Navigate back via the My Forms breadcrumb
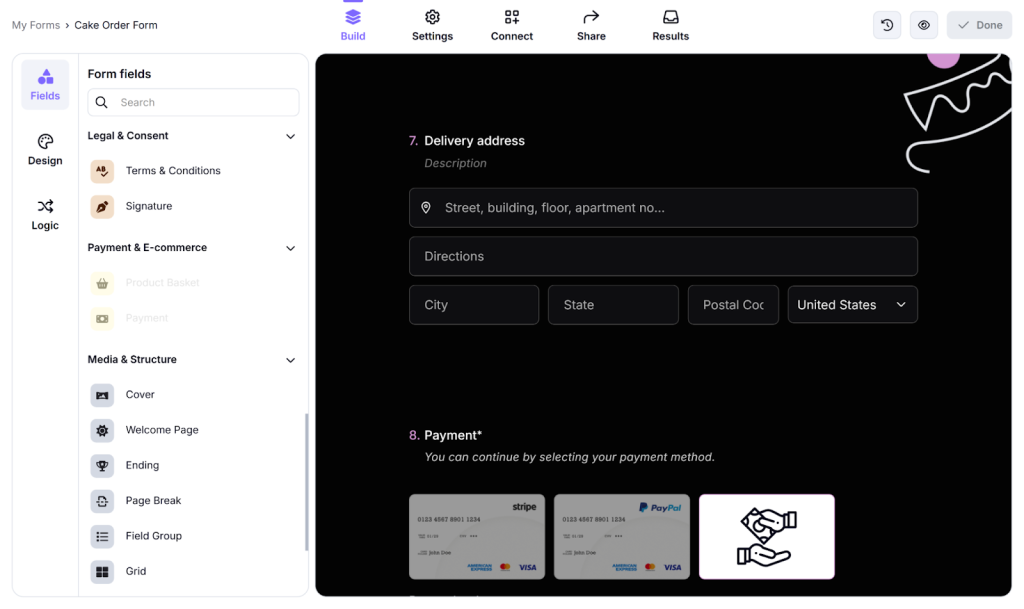1024x609 pixels. (35, 24)
